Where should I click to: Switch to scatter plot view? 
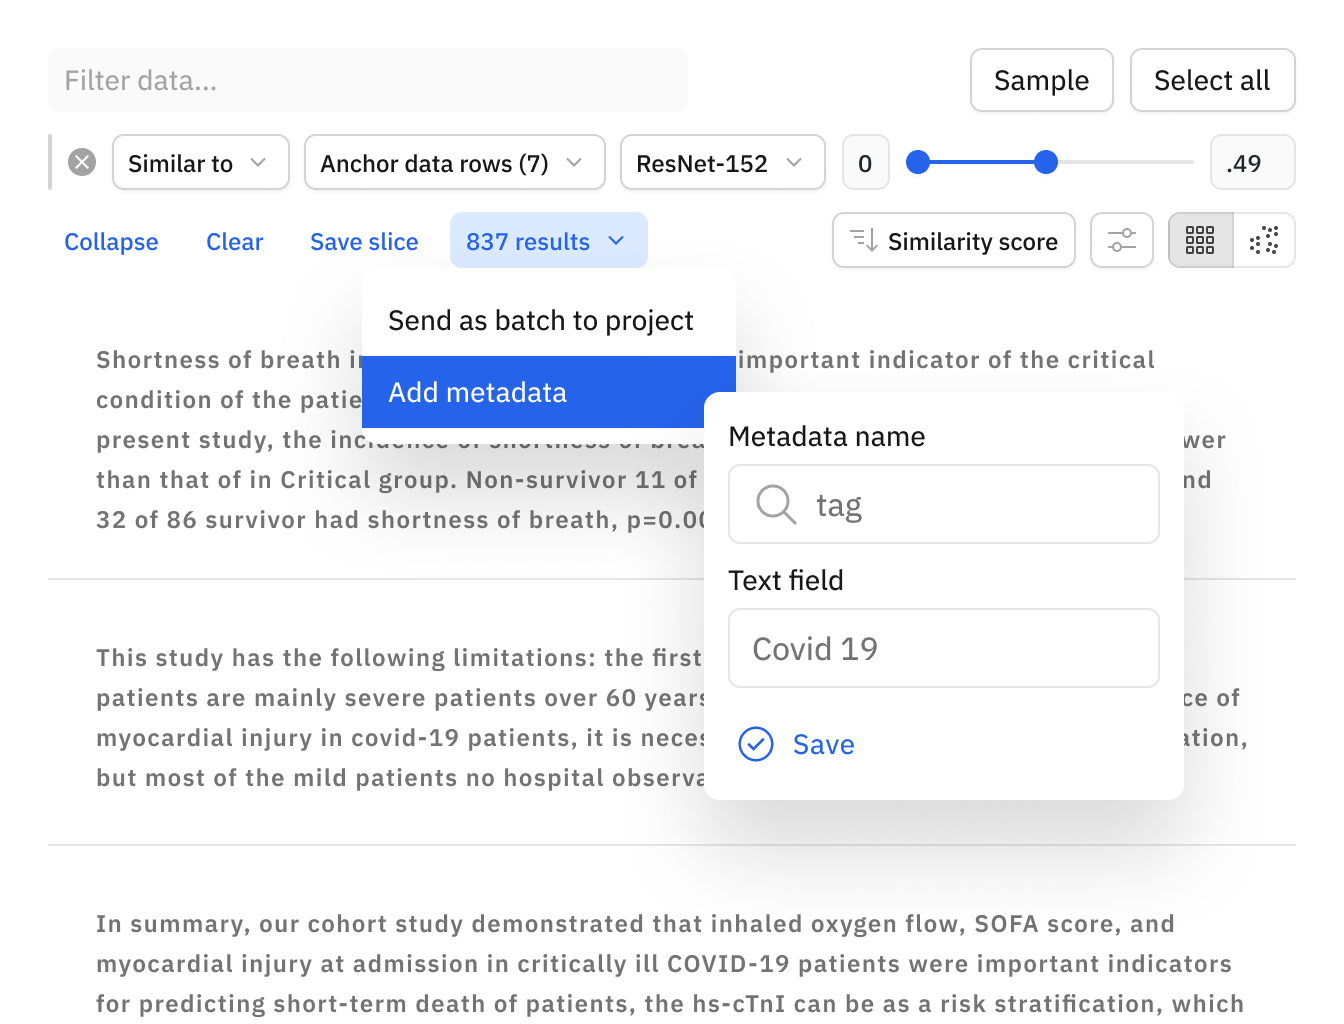click(1264, 240)
